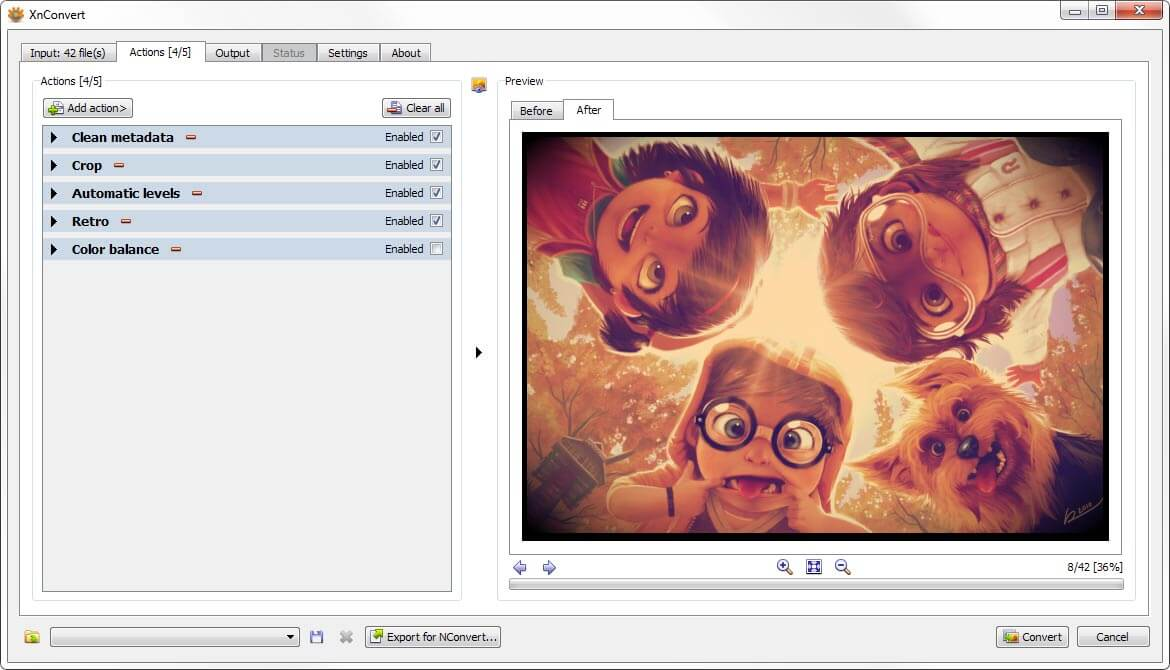Expand the Automatic levels action settings
The image size is (1170, 670).
(54, 193)
